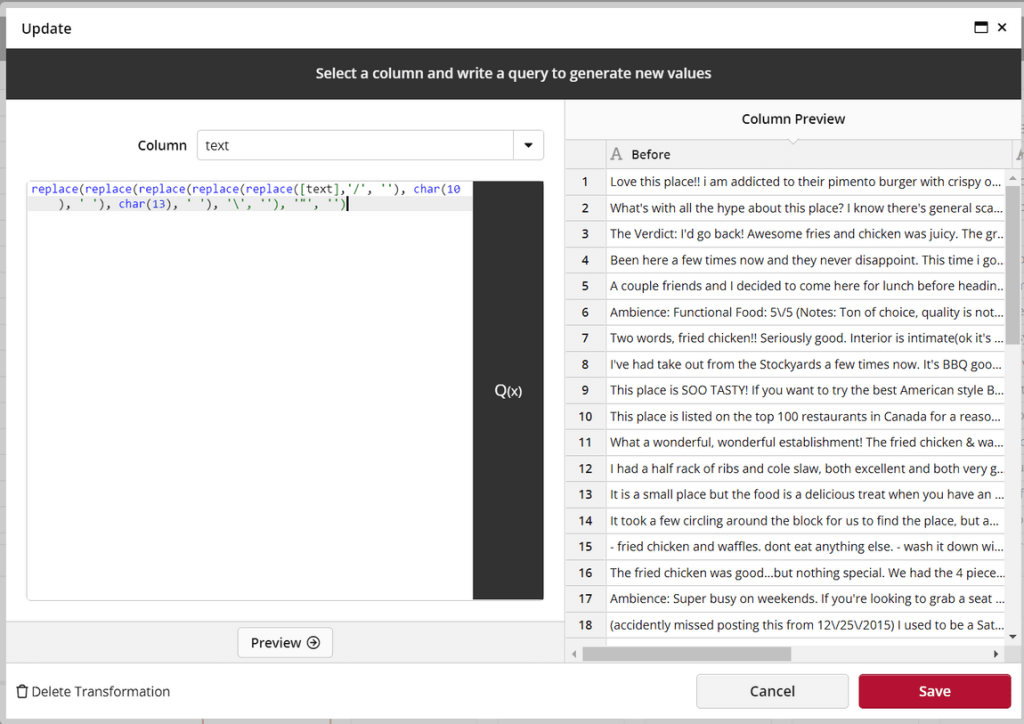Click row number 18 header
Image resolution: width=1024 pixels, height=724 pixels.
click(x=585, y=625)
